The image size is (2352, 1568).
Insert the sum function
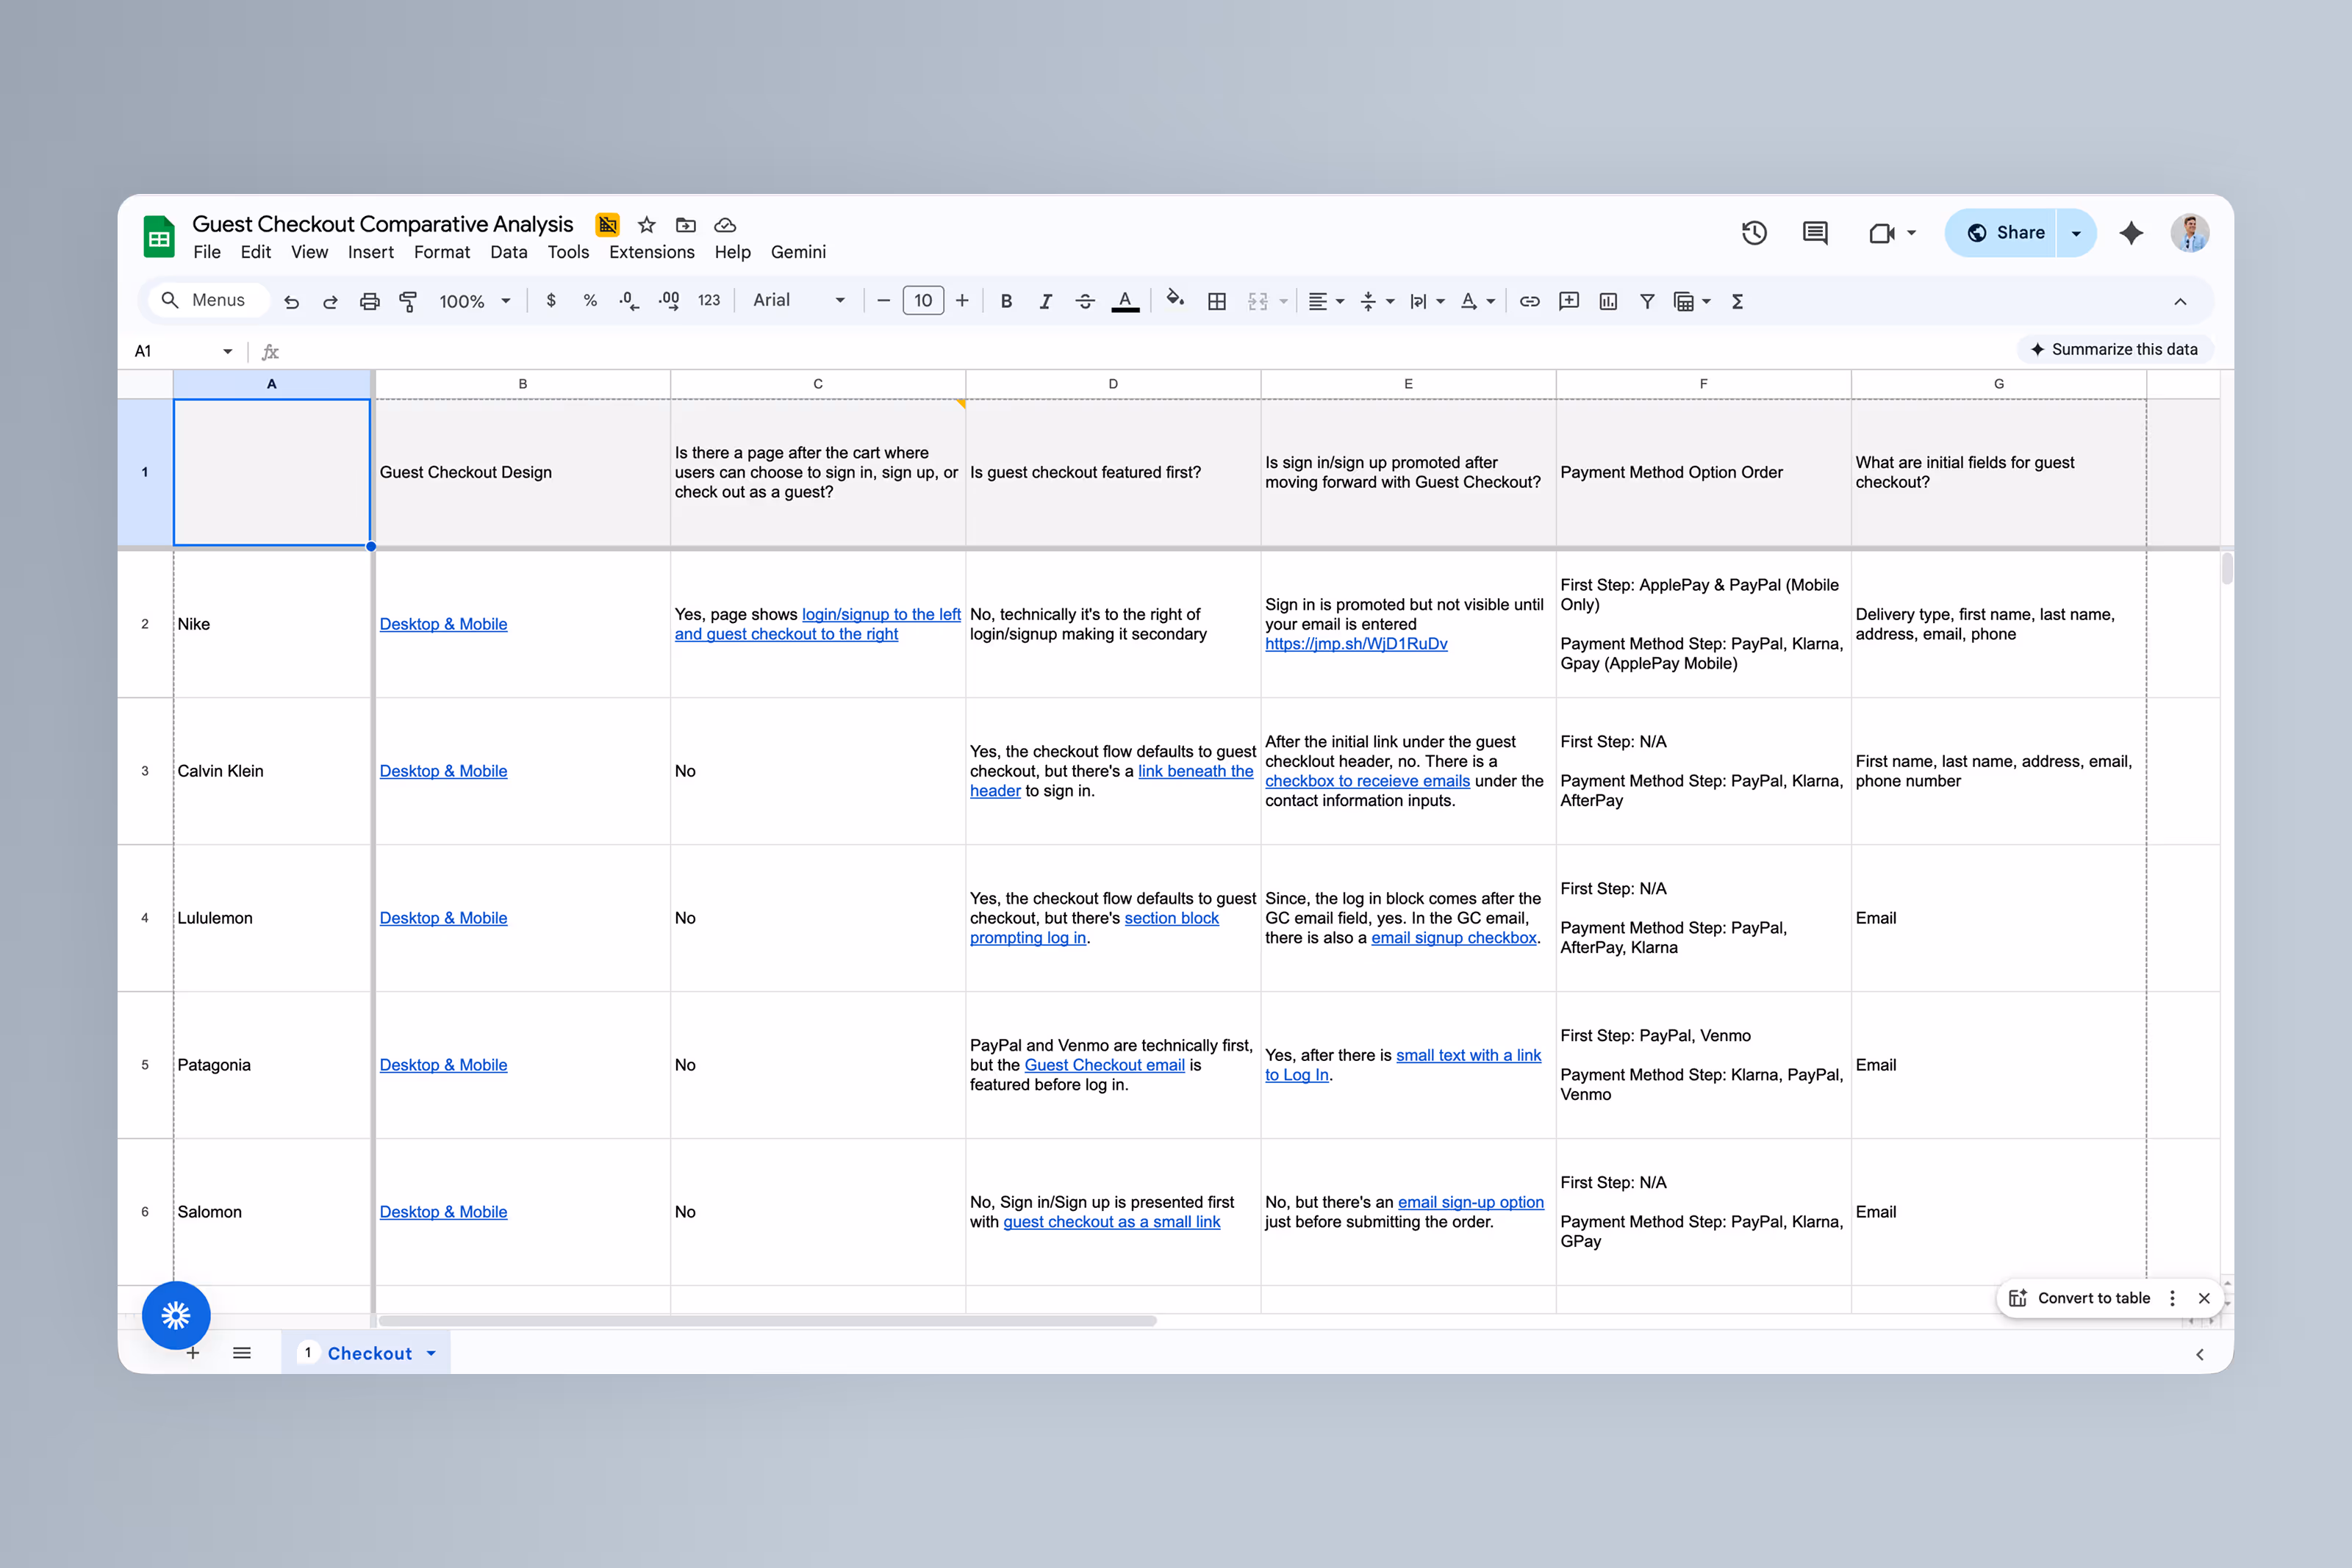[x=1738, y=300]
